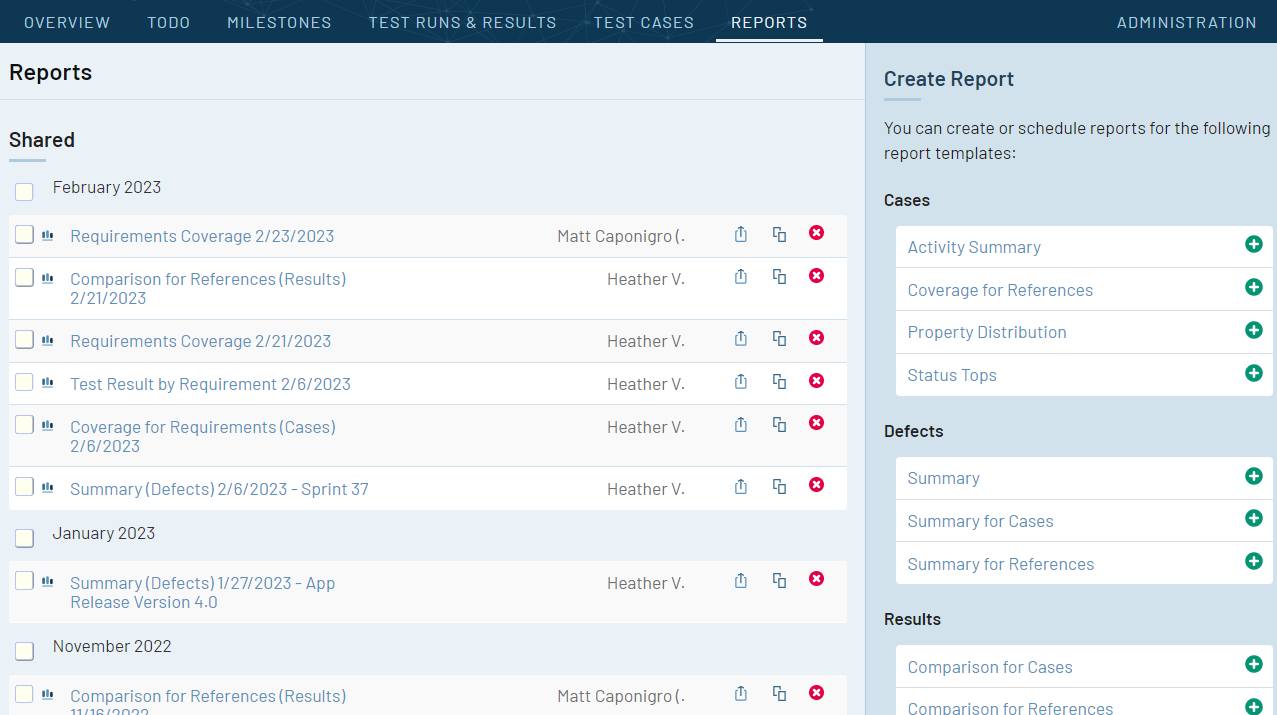This screenshot has width=1277, height=715.
Task: Select all February 2023 reports checkbox
Action: [x=24, y=192]
